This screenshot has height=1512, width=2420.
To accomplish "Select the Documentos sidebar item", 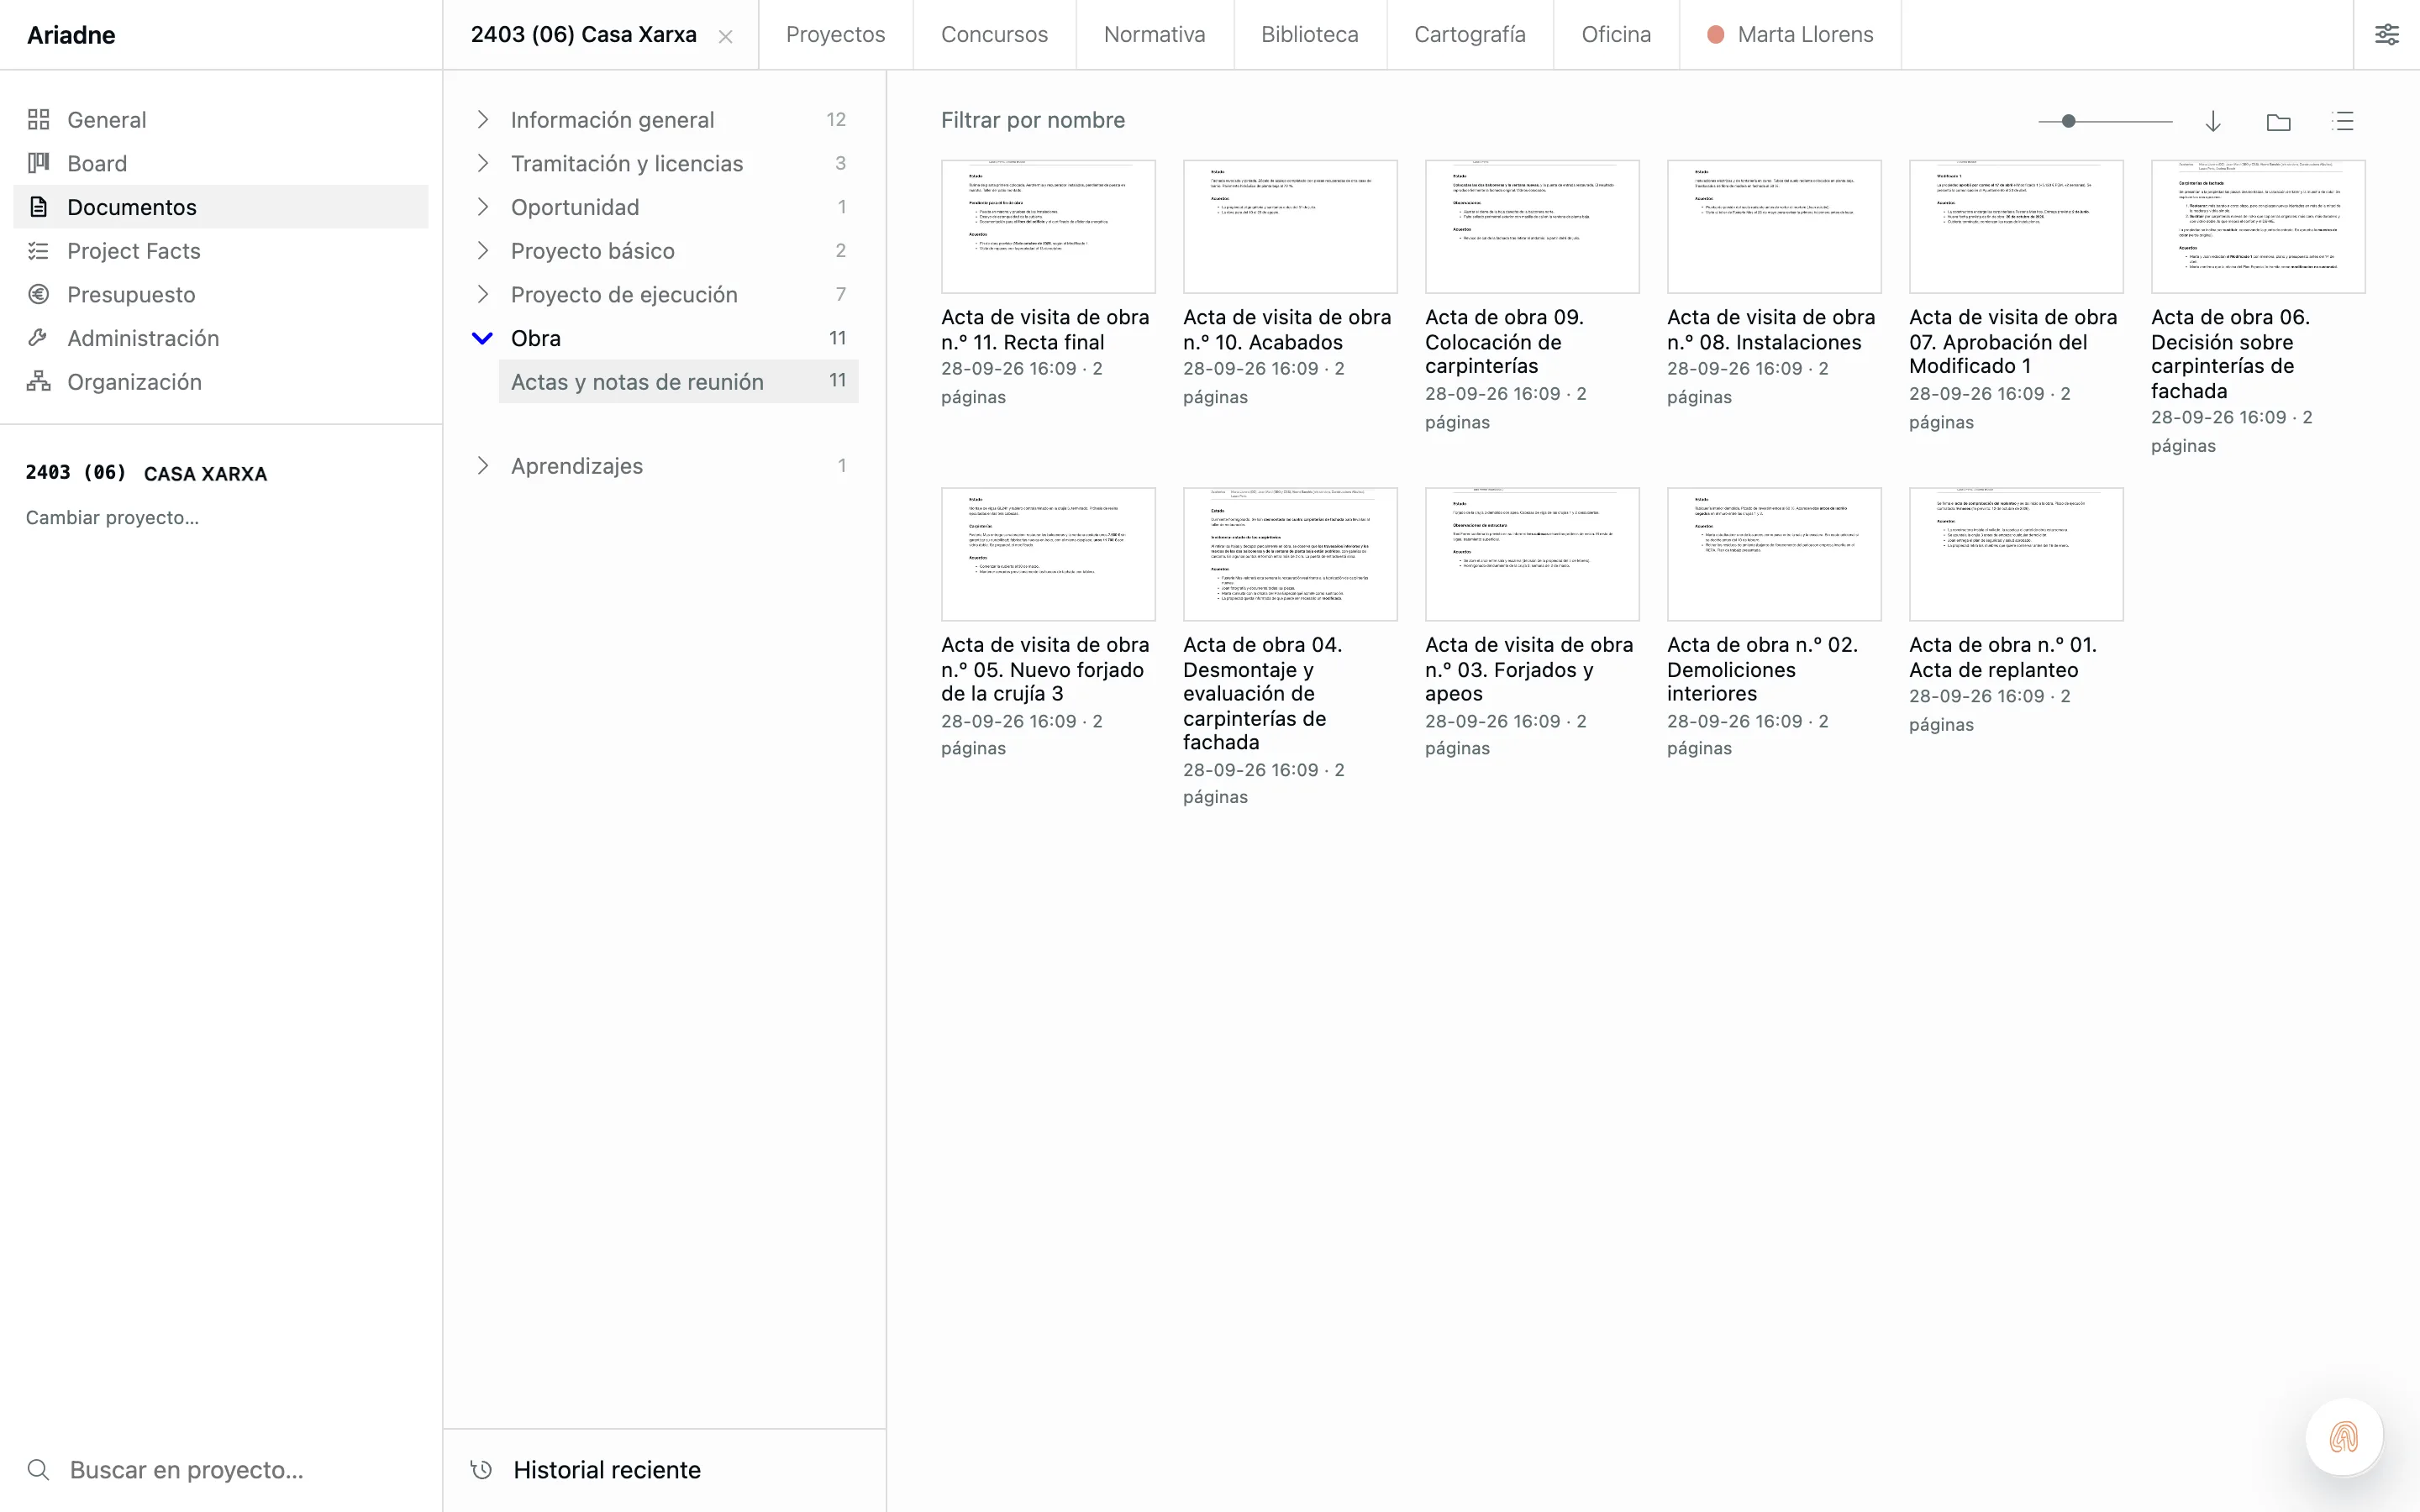I will (x=220, y=207).
